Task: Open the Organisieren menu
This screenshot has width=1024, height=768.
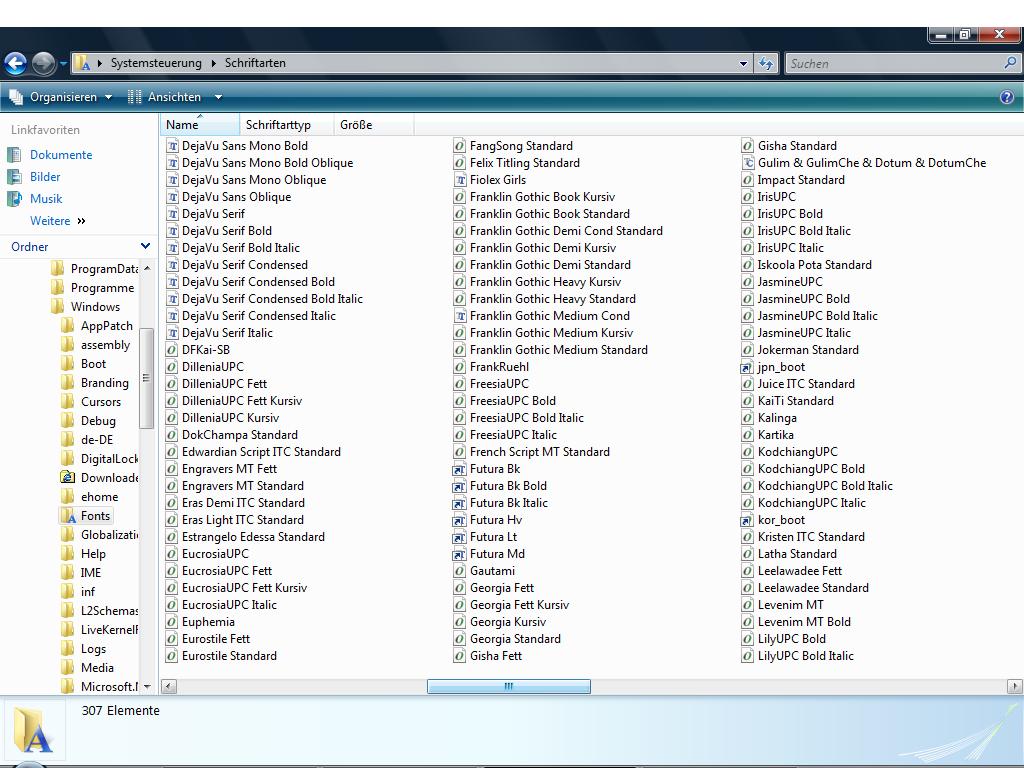Action: pyautogui.click(x=60, y=97)
